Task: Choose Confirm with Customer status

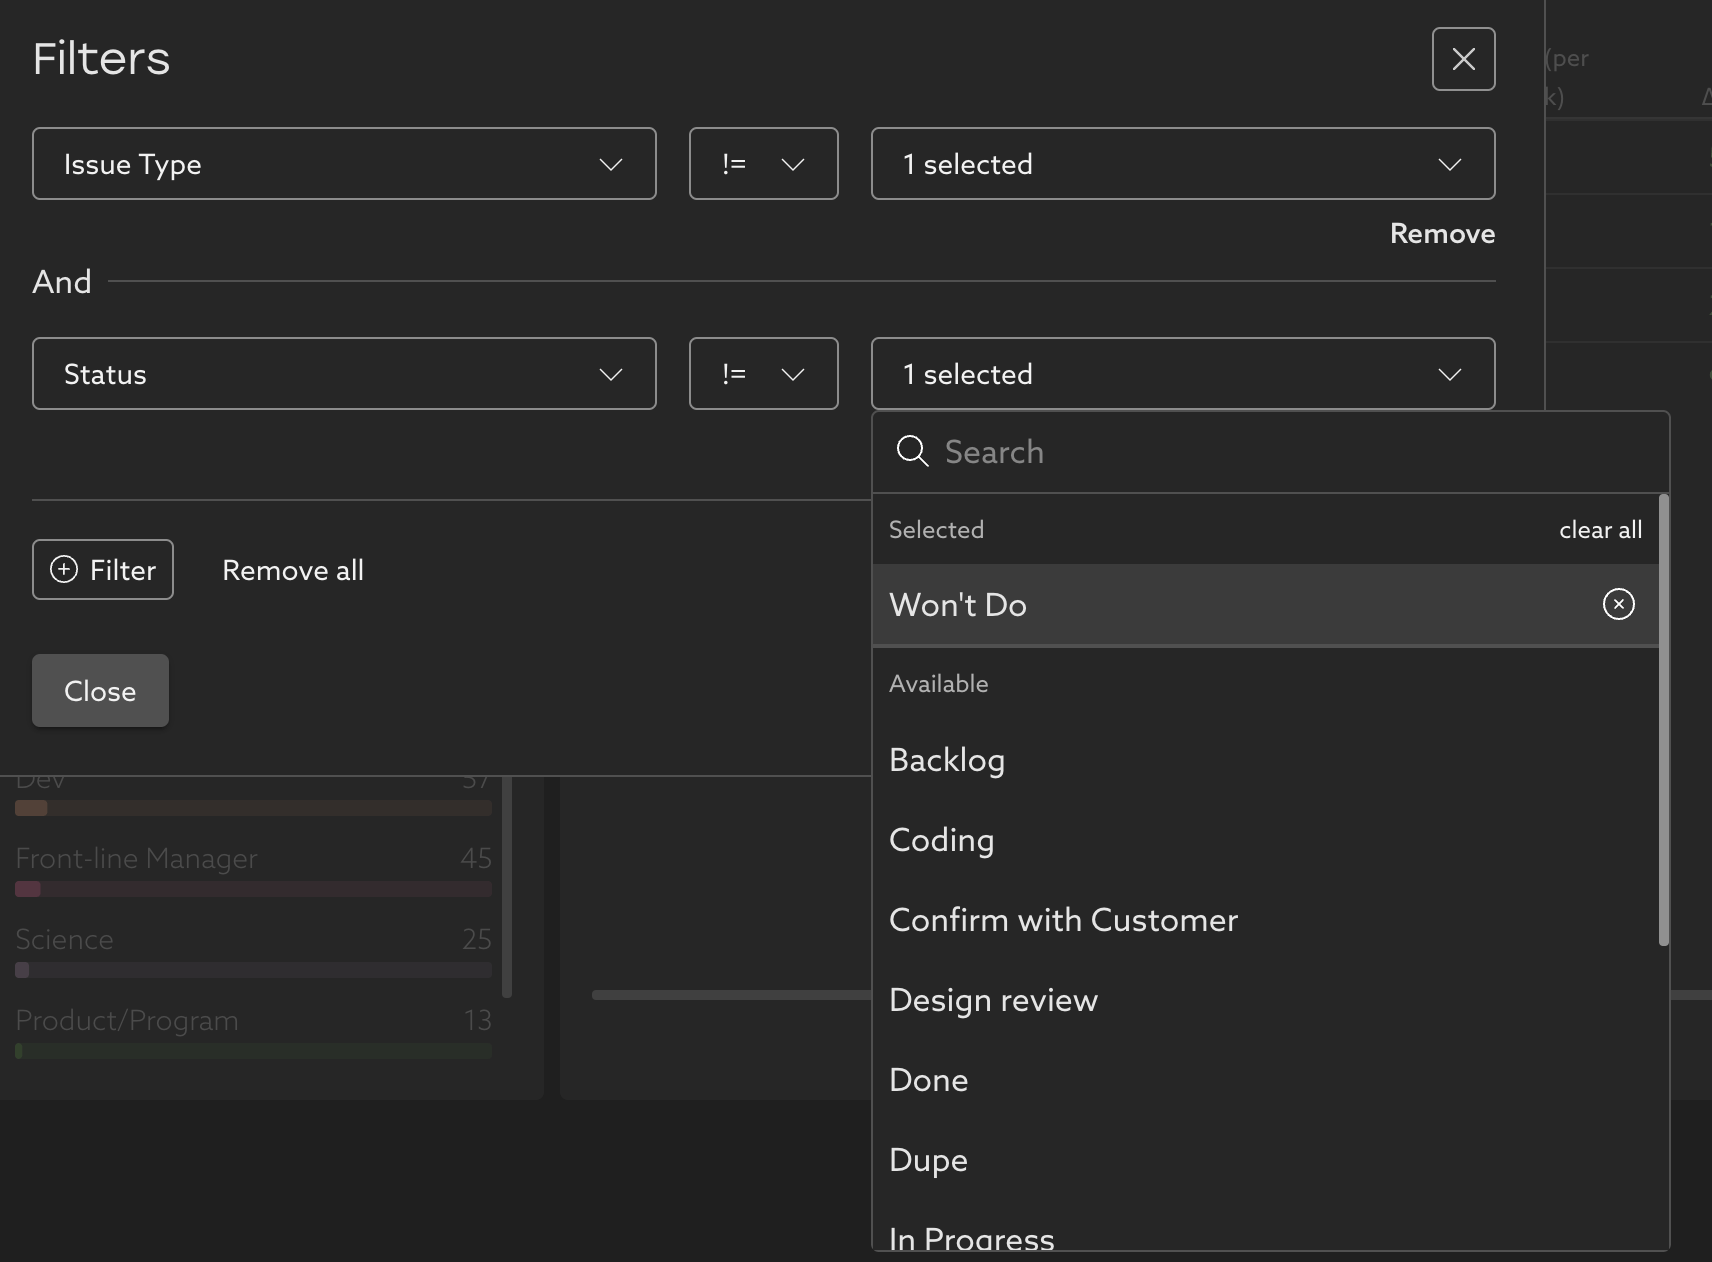Action: pos(1063,920)
